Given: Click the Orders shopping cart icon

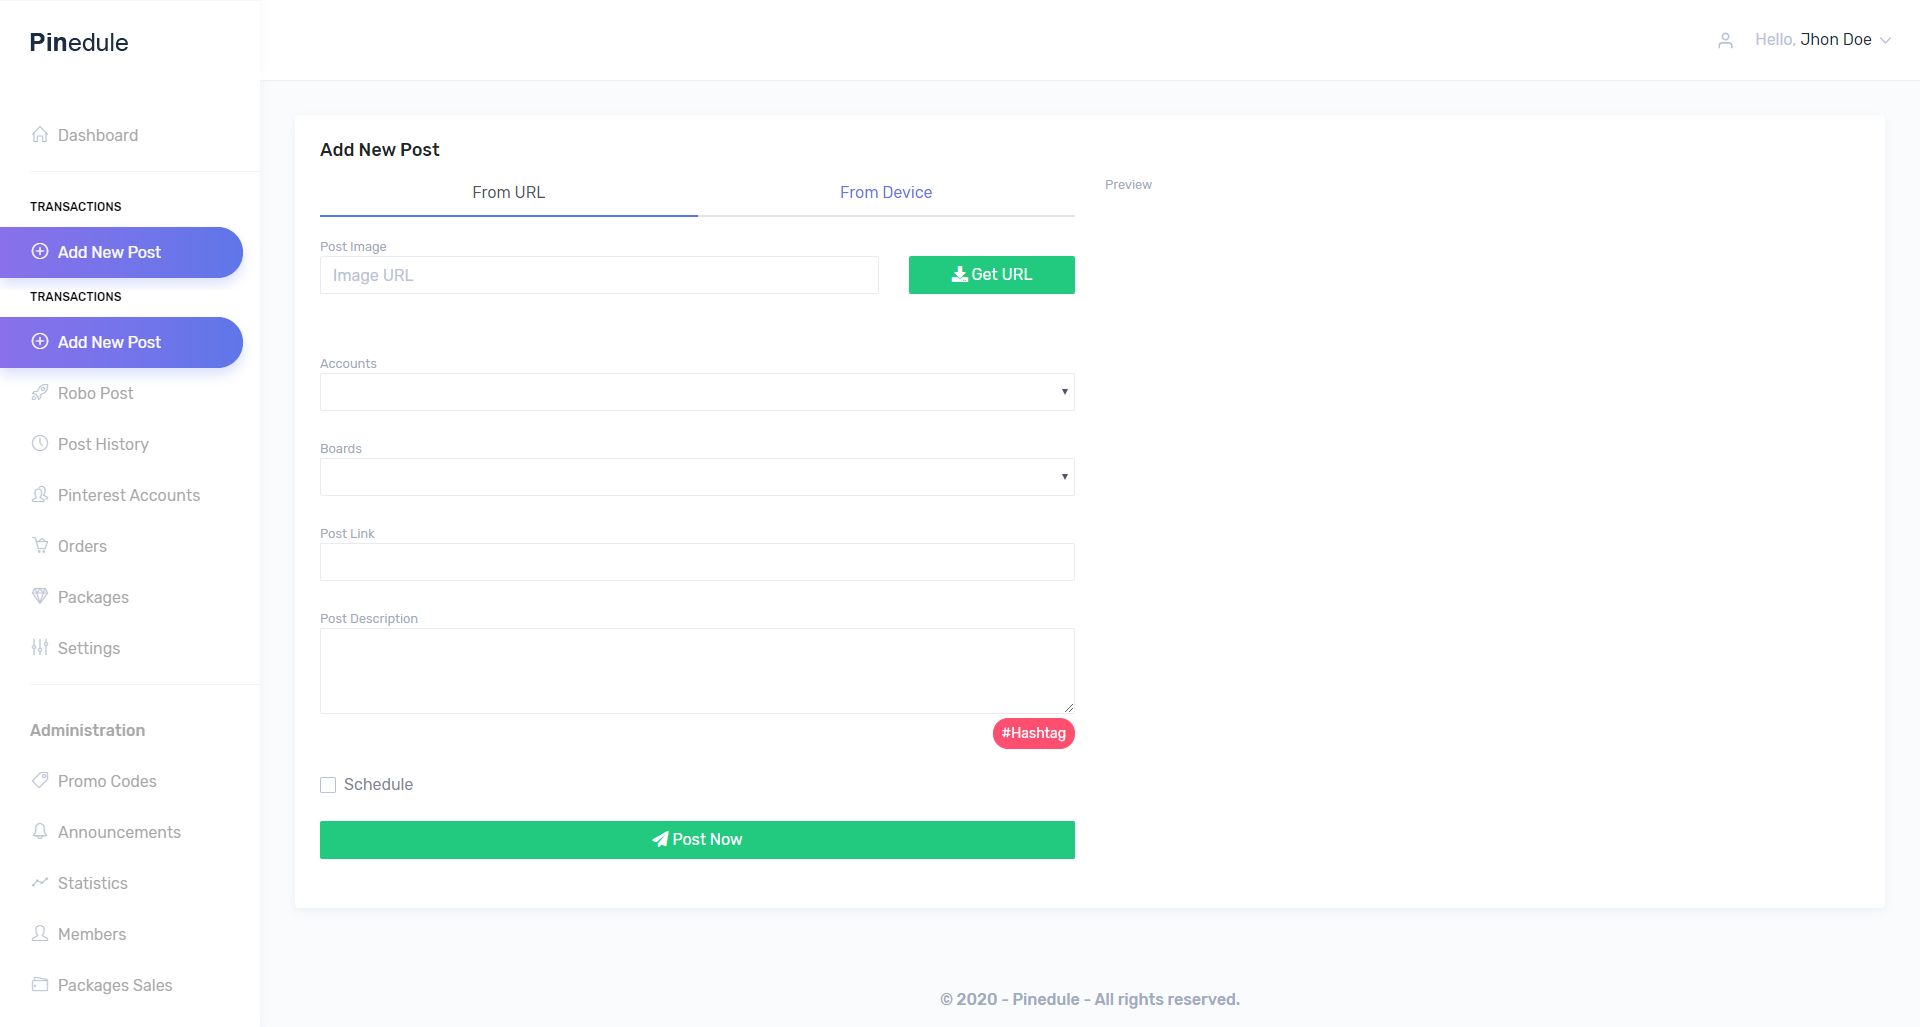Looking at the screenshot, I should (x=40, y=545).
